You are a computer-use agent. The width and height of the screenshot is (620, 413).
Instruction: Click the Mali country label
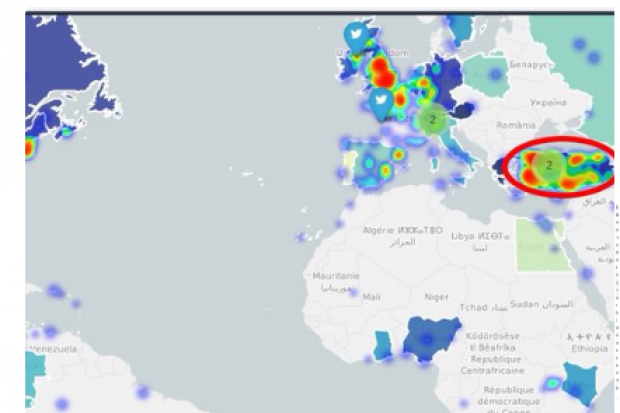[371, 296]
